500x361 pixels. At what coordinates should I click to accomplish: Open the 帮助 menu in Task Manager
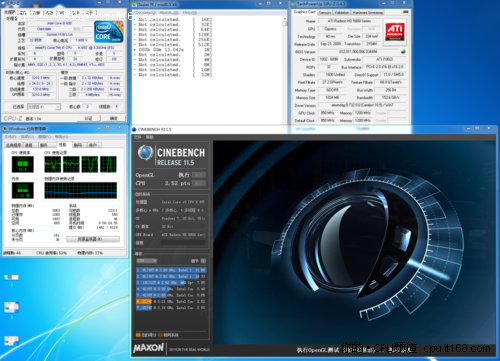[61, 137]
